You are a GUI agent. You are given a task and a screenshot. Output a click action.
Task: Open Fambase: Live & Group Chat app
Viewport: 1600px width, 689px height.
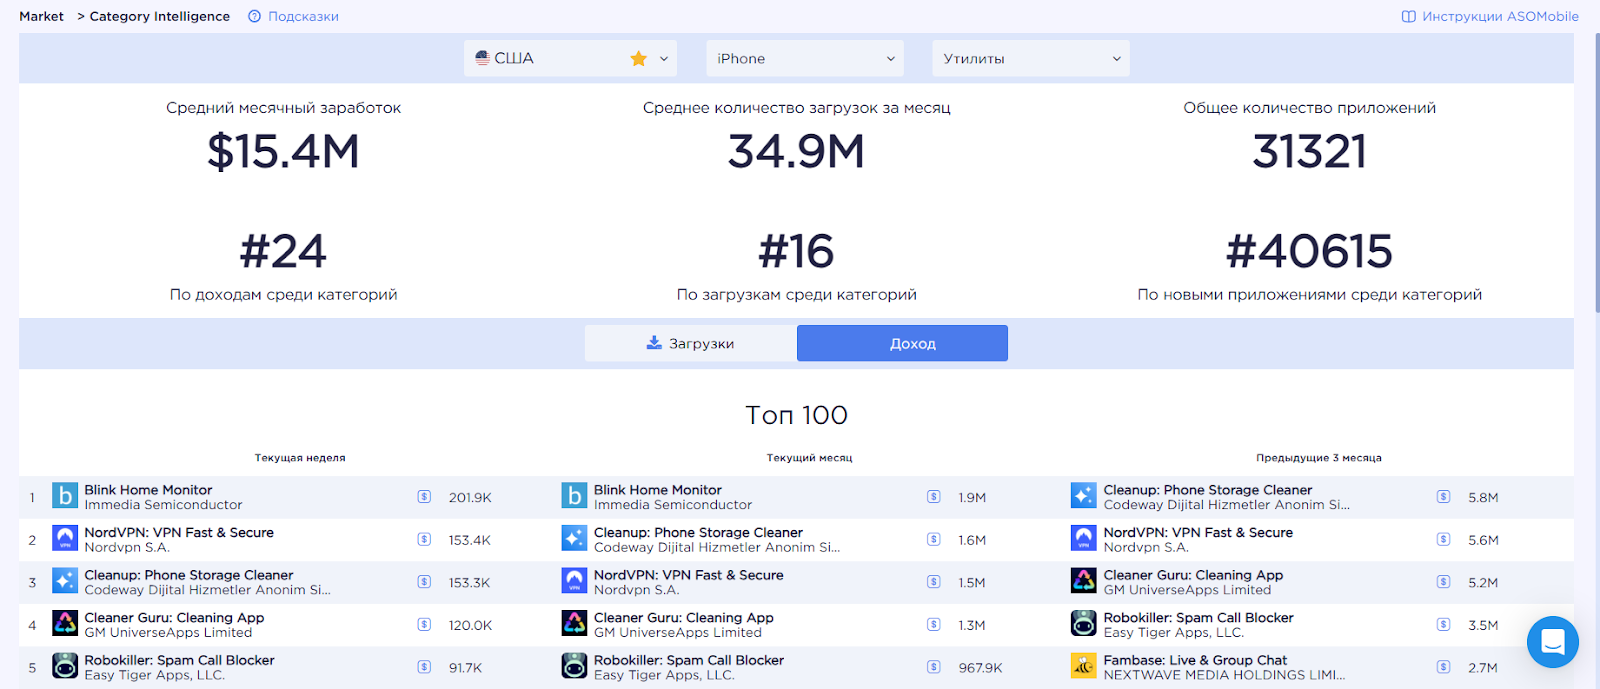[x=1195, y=660]
